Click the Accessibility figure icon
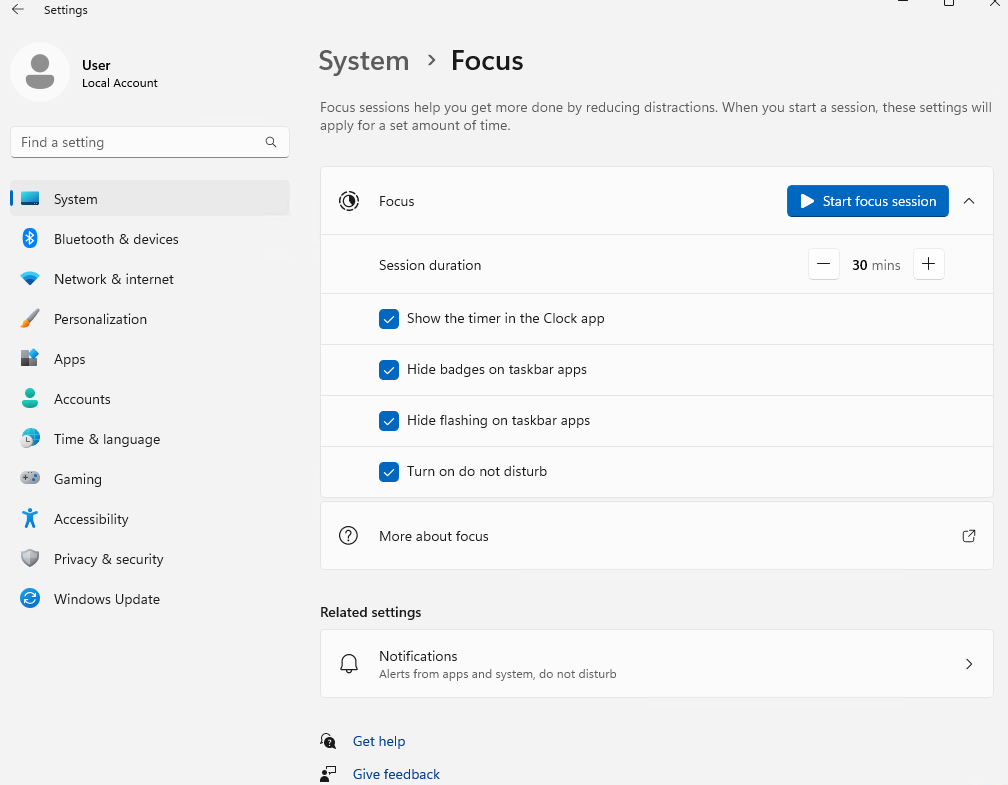1008x785 pixels. point(30,519)
